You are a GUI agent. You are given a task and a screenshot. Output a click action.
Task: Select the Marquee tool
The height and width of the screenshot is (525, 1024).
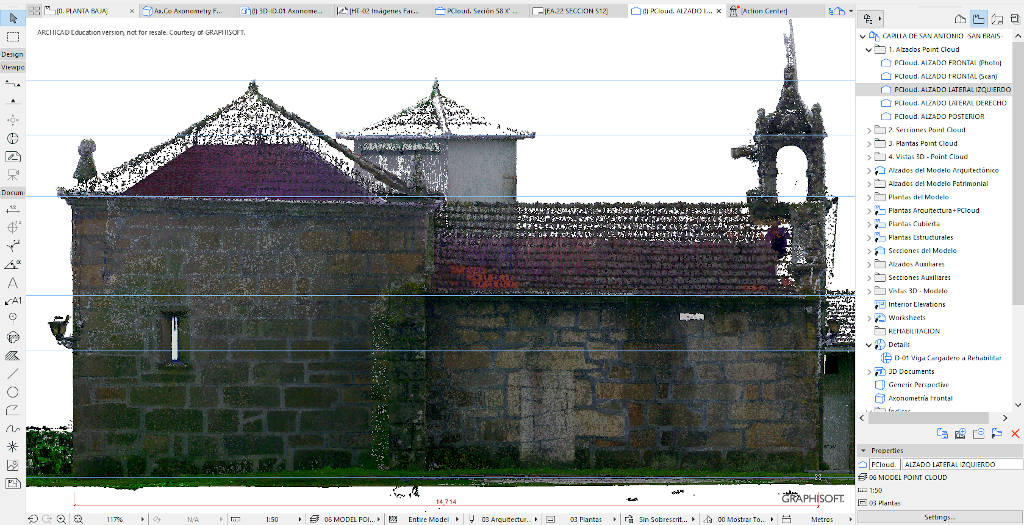13,37
